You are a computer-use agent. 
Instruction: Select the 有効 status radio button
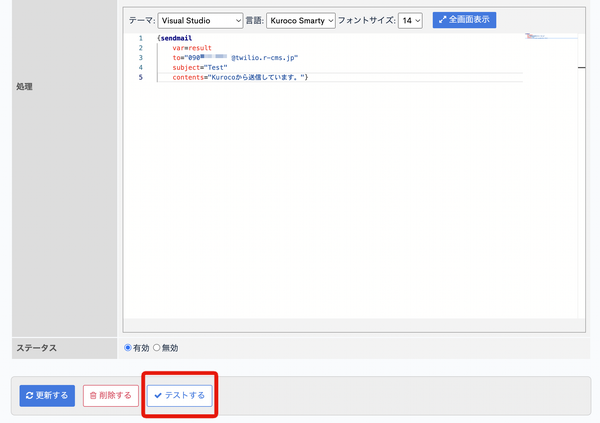[x=128, y=348]
